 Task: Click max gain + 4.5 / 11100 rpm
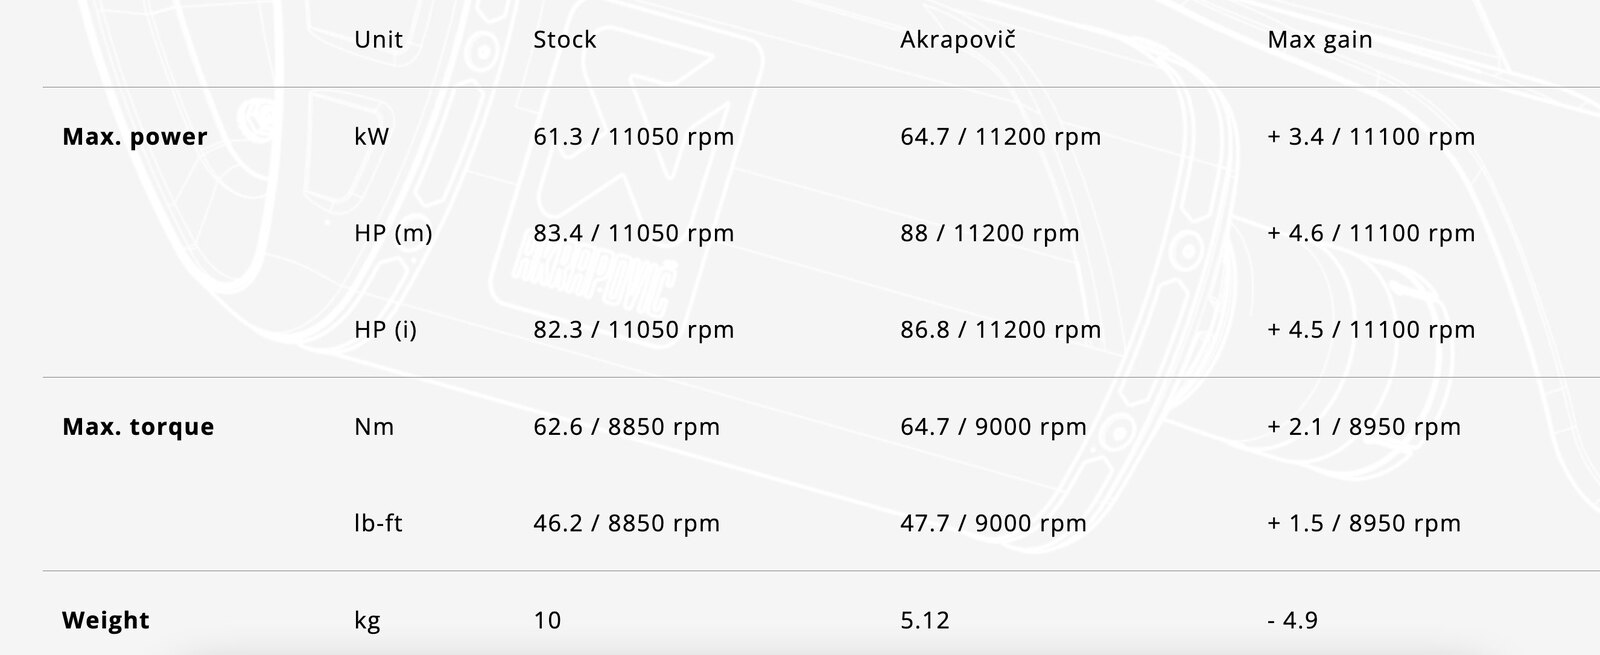tap(1370, 330)
